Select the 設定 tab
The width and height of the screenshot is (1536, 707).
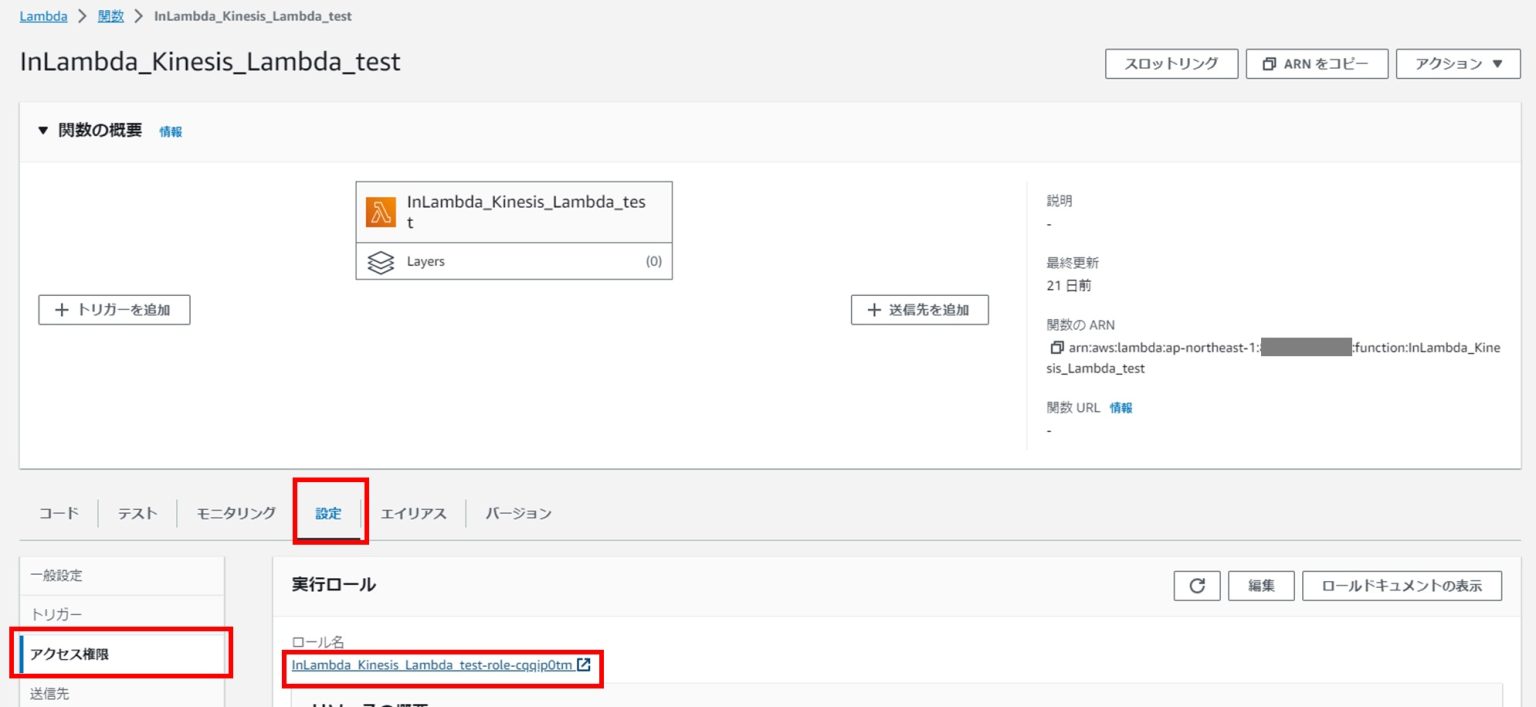[329, 513]
